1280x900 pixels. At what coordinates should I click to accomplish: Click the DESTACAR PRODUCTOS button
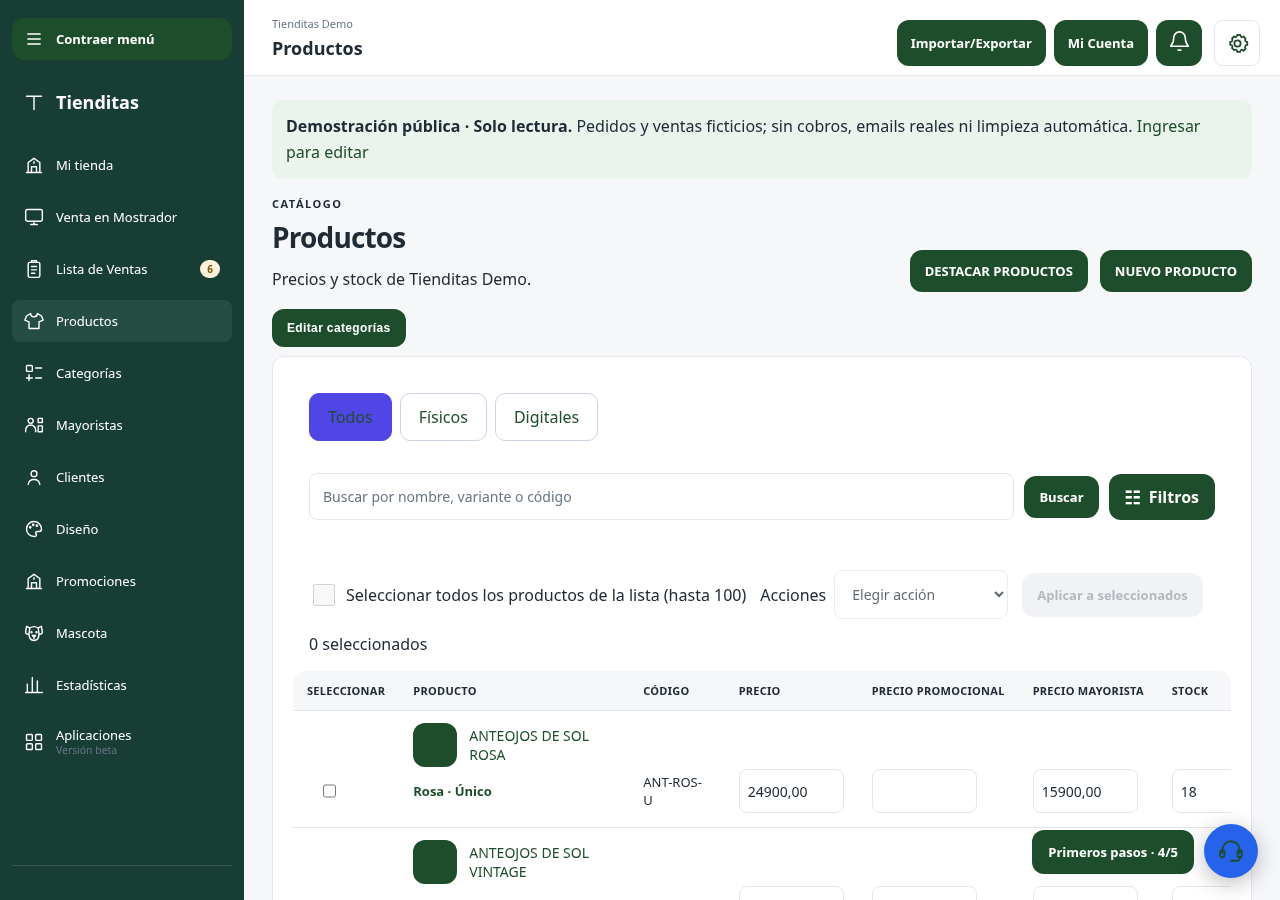click(999, 271)
